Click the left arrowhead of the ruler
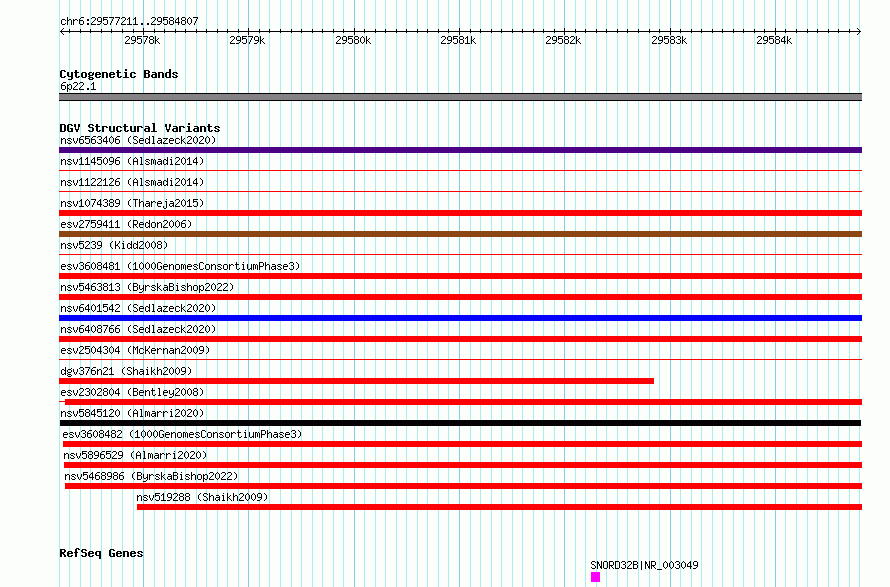This screenshot has width=890, height=587. [62, 31]
